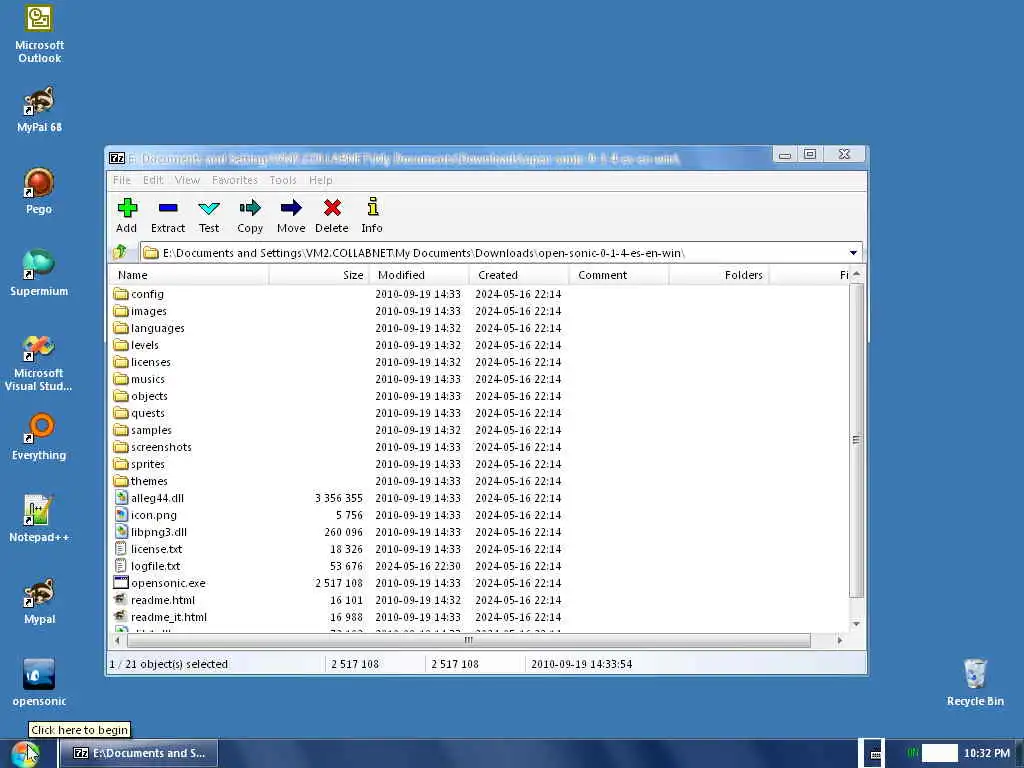
Task: Open the File menu
Action: (121, 180)
